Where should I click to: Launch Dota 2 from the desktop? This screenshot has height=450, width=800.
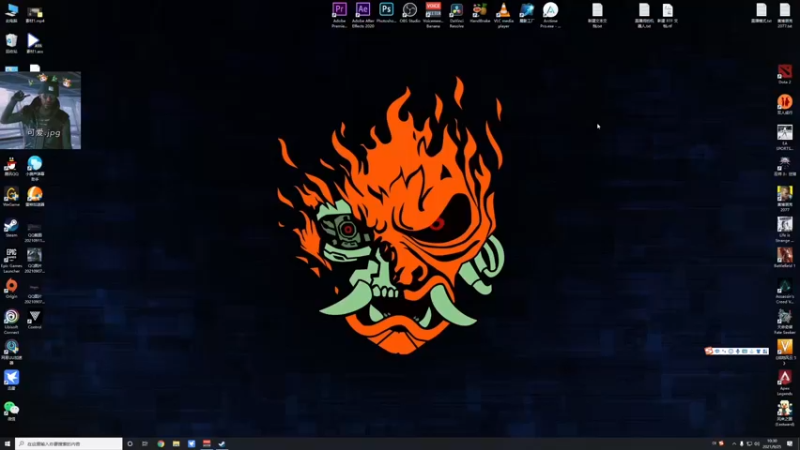coord(785,74)
